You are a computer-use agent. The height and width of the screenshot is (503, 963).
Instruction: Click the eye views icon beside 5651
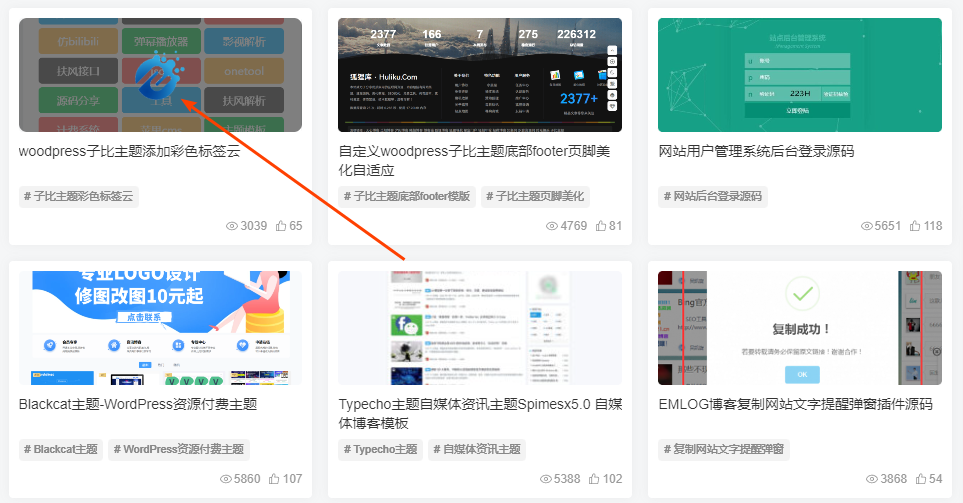867,226
